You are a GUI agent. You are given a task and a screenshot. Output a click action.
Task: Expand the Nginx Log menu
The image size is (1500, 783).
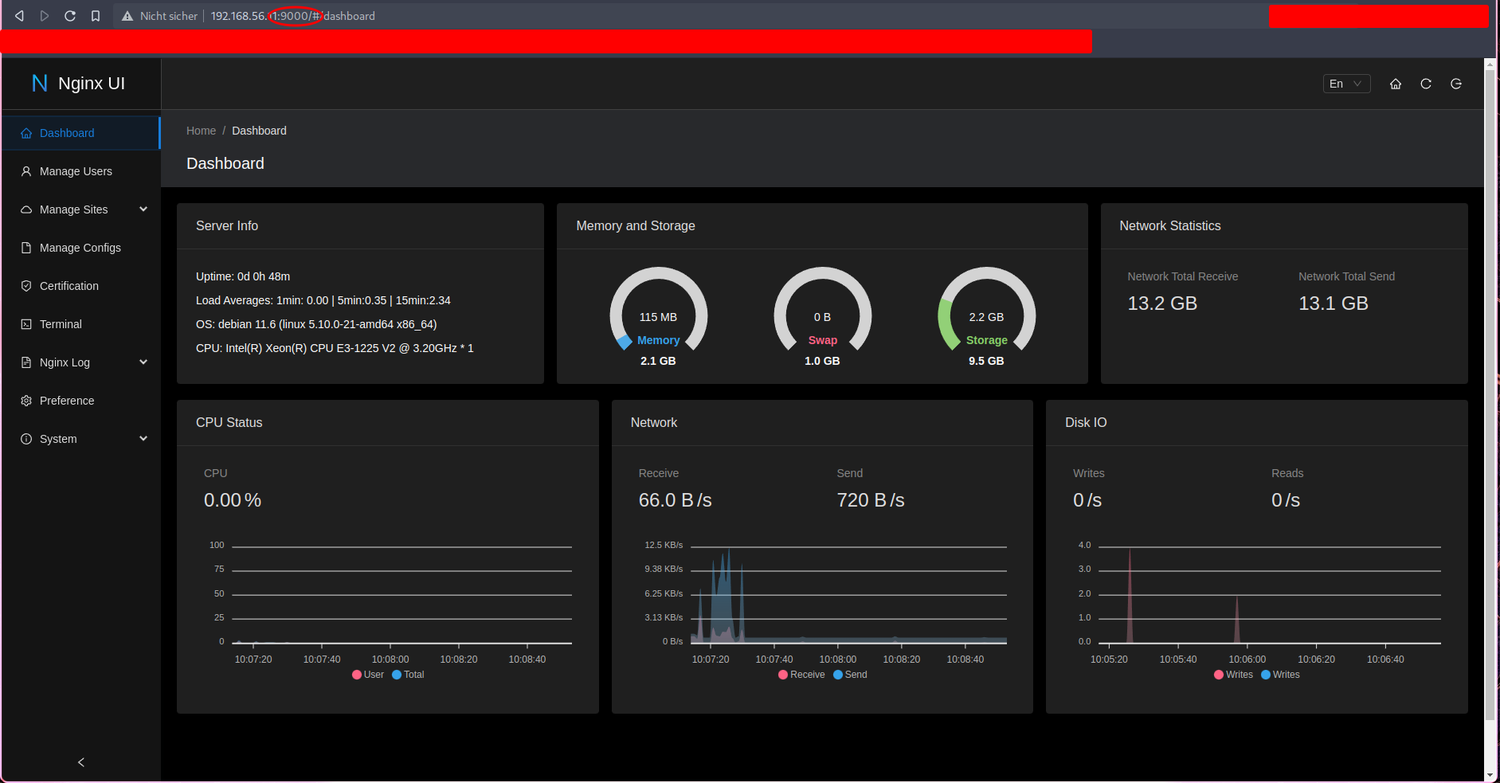[143, 362]
